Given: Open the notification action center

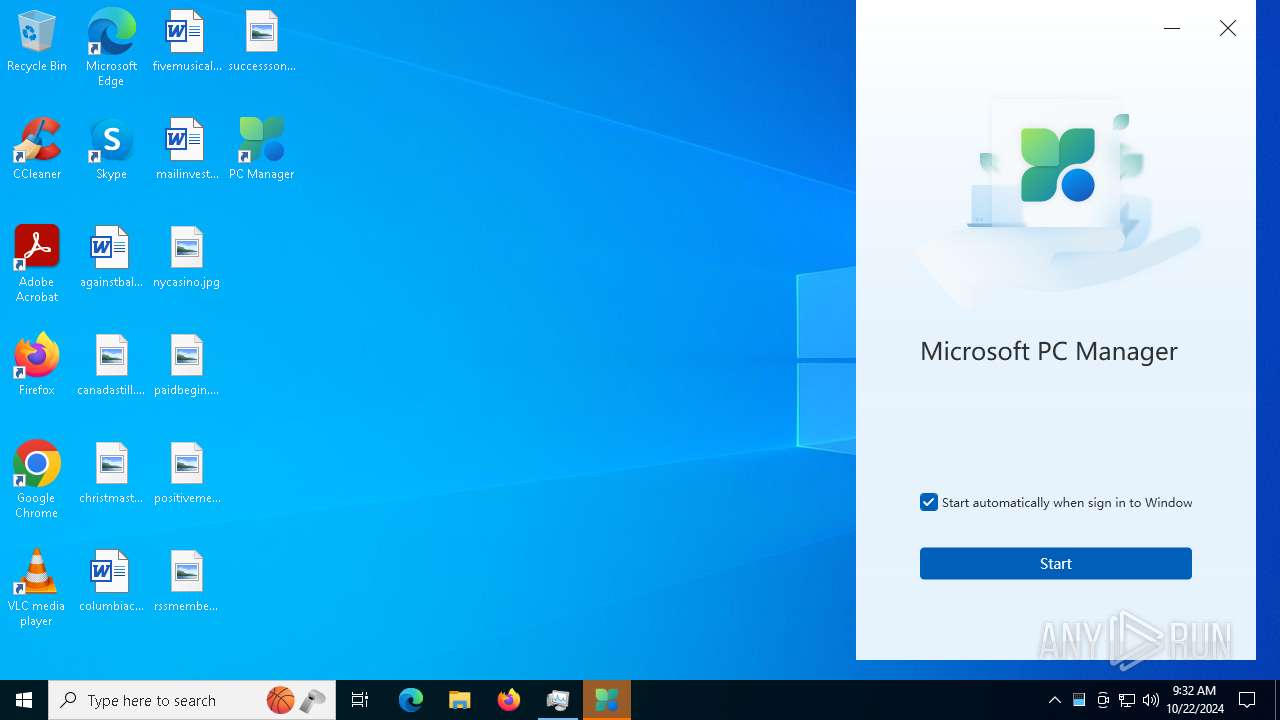Looking at the screenshot, I should pyautogui.click(x=1248, y=700).
